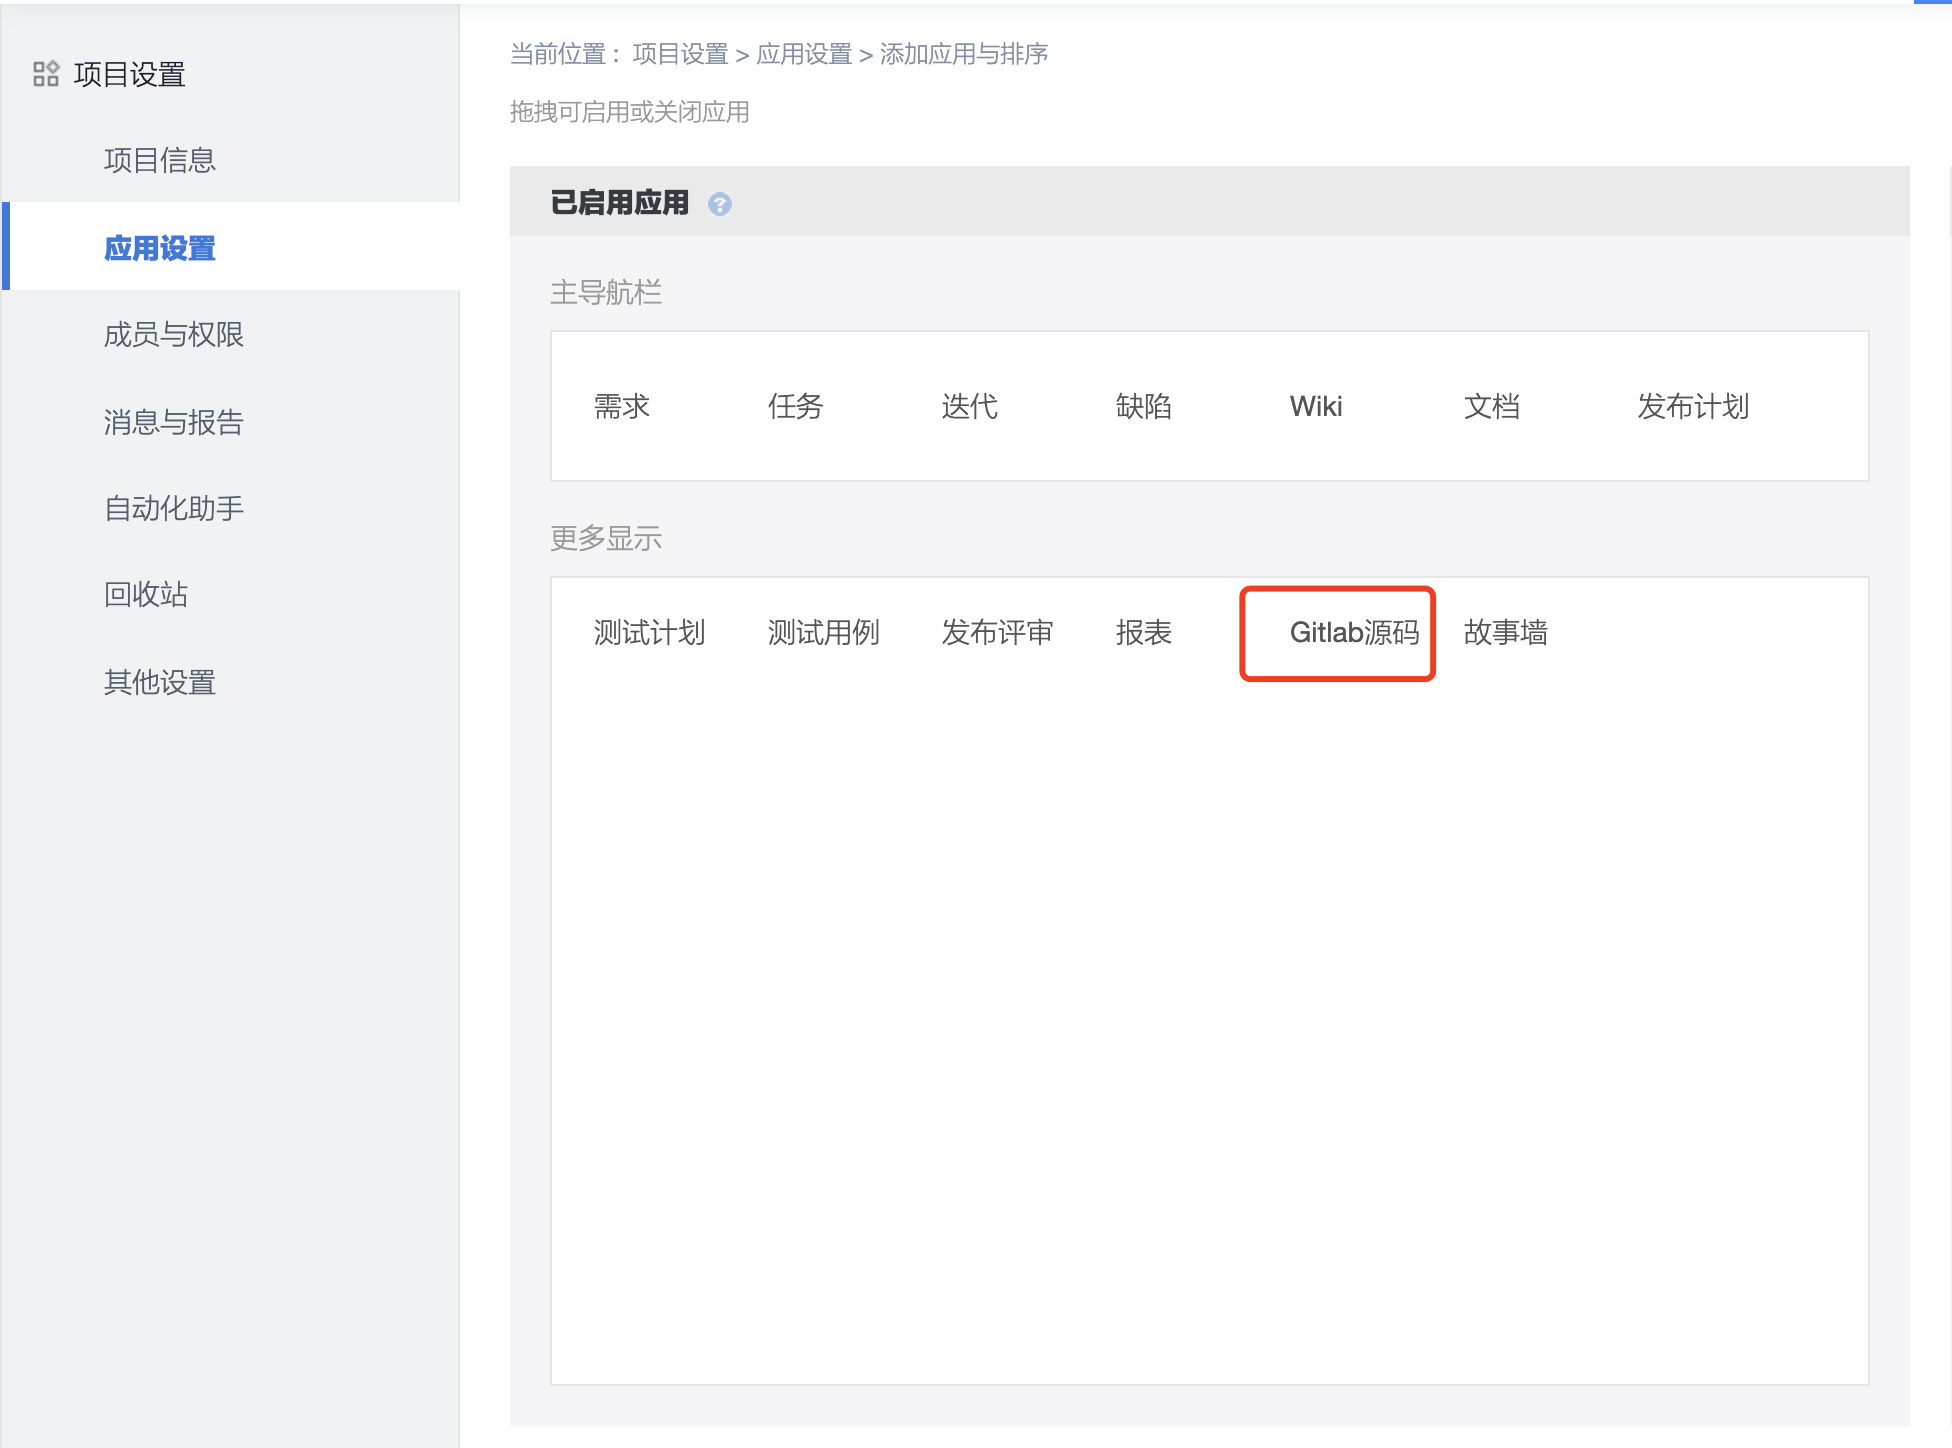Click the 迭代 app item
1952x1448 pixels.
(x=968, y=406)
